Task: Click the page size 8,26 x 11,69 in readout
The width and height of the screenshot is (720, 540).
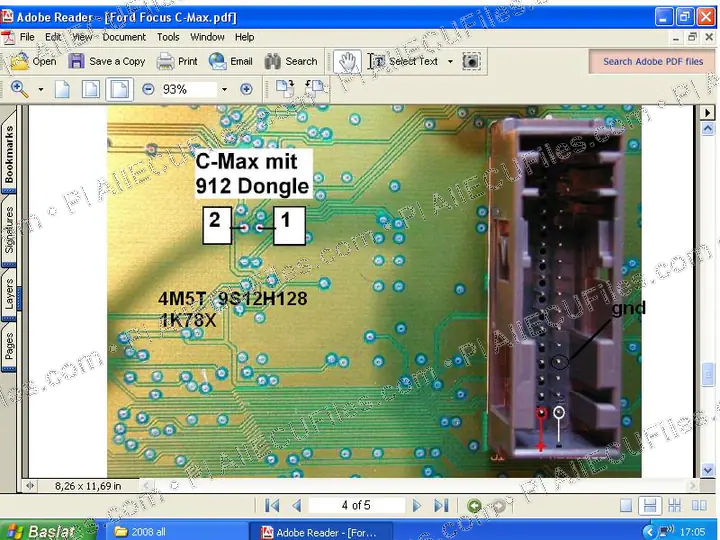Action: pos(88,486)
